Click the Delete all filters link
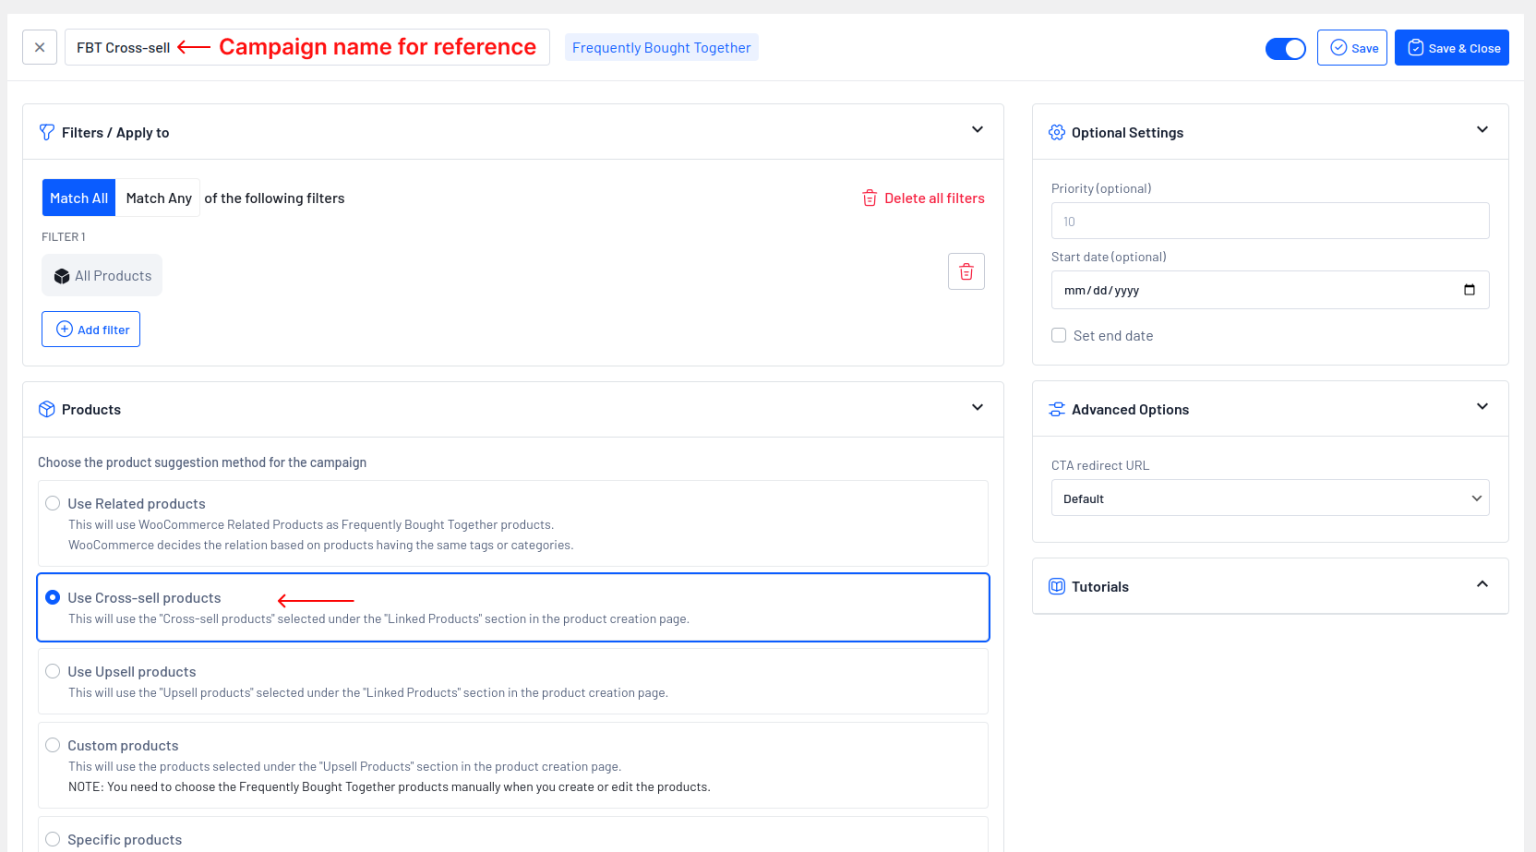Image resolution: width=1536 pixels, height=852 pixels. tap(934, 198)
